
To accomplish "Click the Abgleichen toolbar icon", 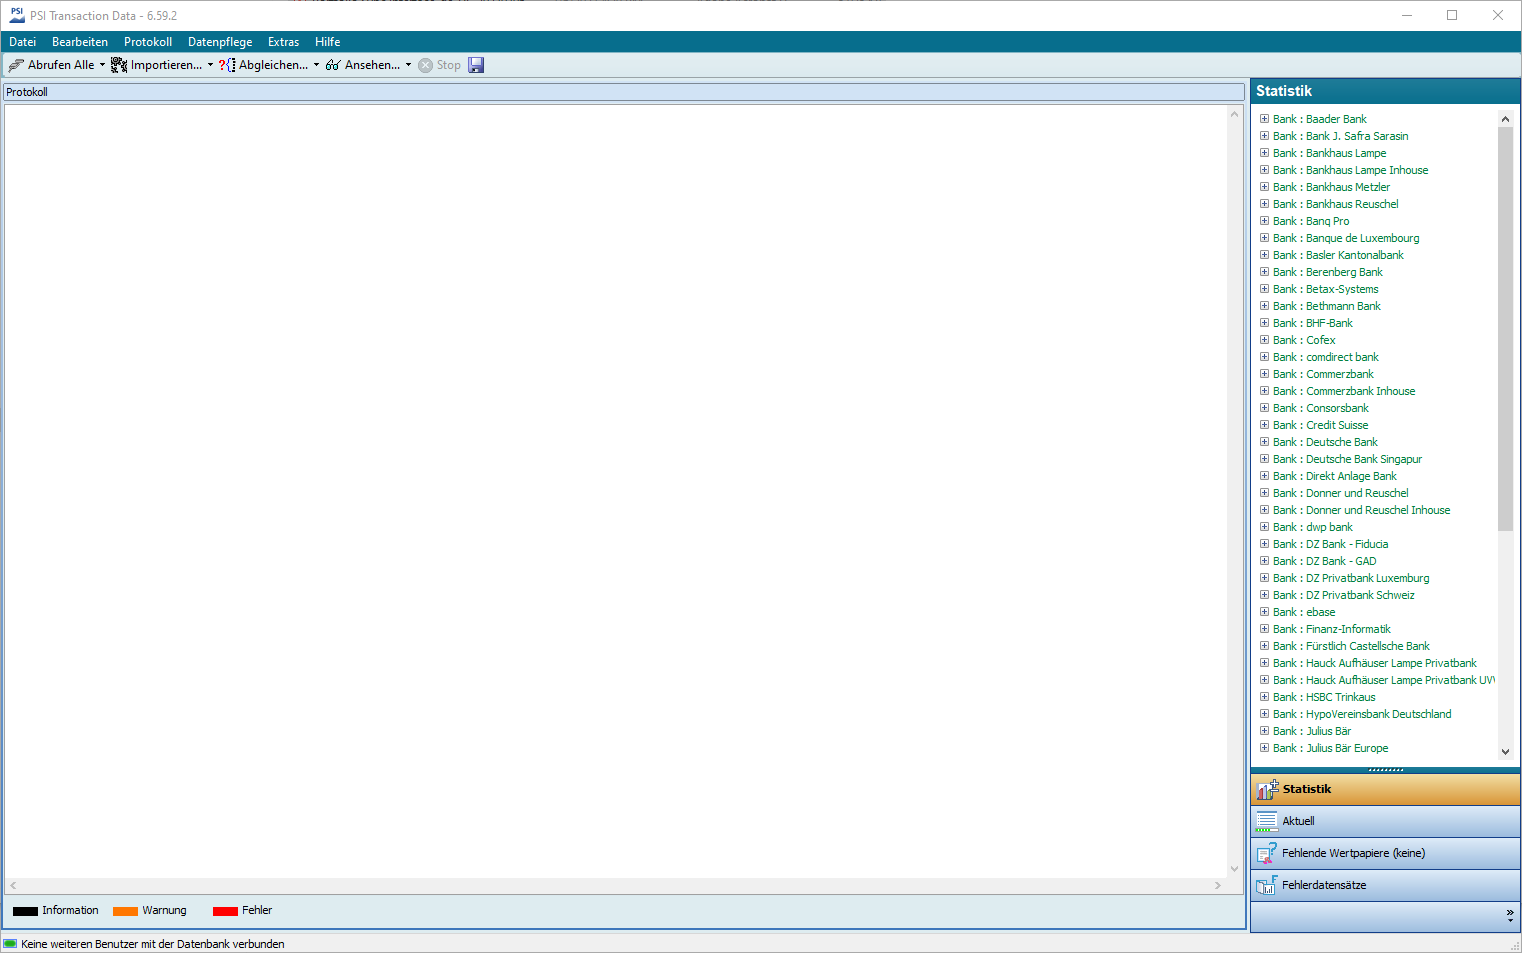I will 227,65.
